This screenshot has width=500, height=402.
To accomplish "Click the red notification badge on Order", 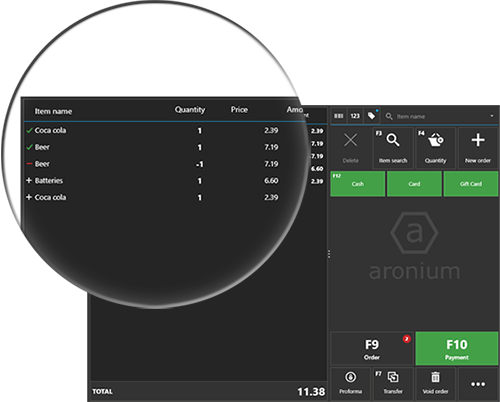I will 406,339.
